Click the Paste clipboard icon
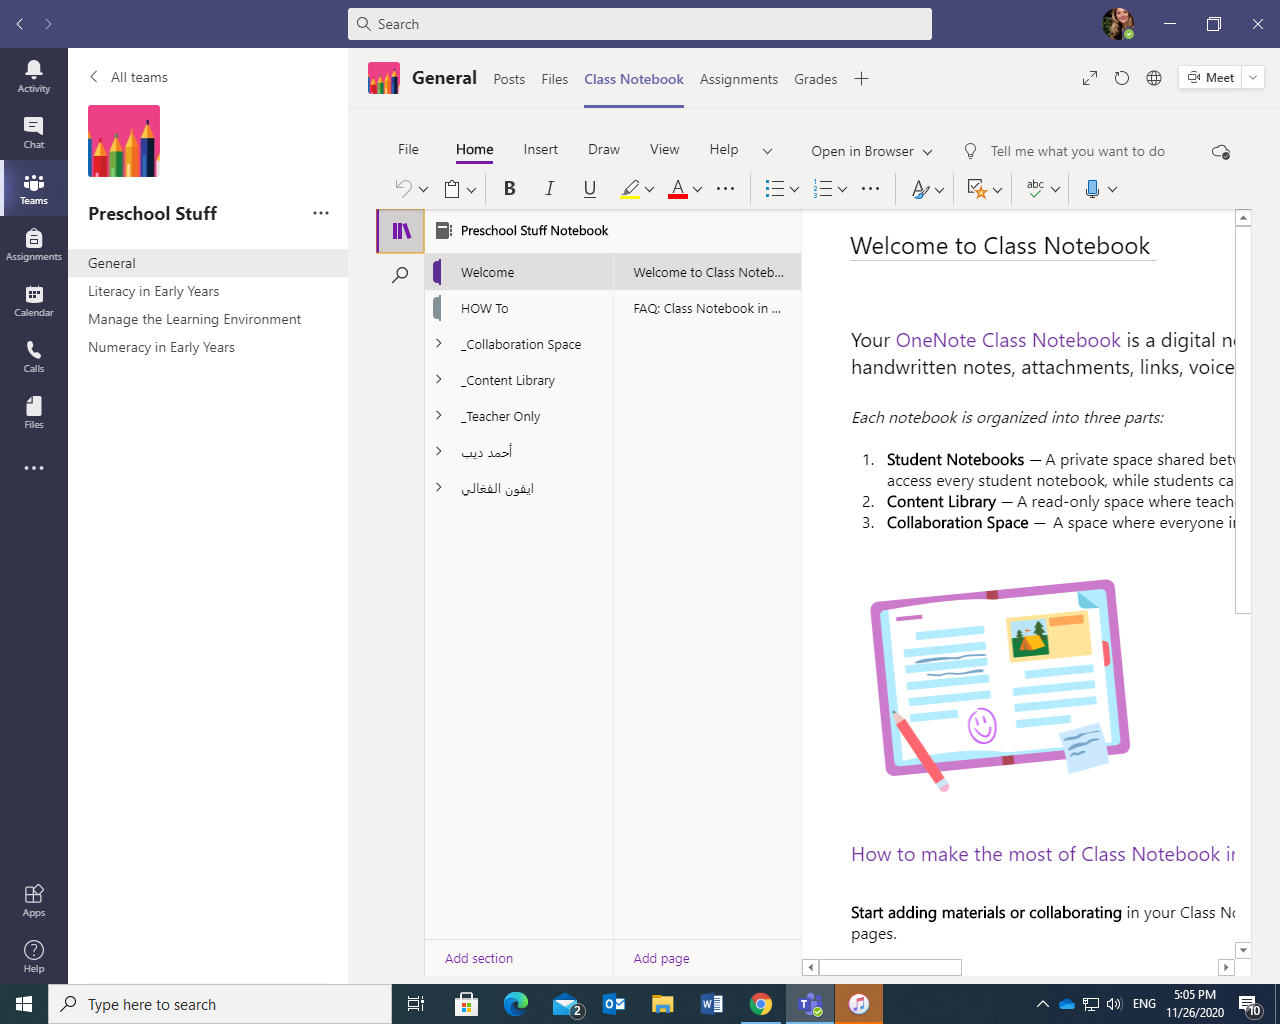This screenshot has width=1280, height=1024. click(x=452, y=188)
